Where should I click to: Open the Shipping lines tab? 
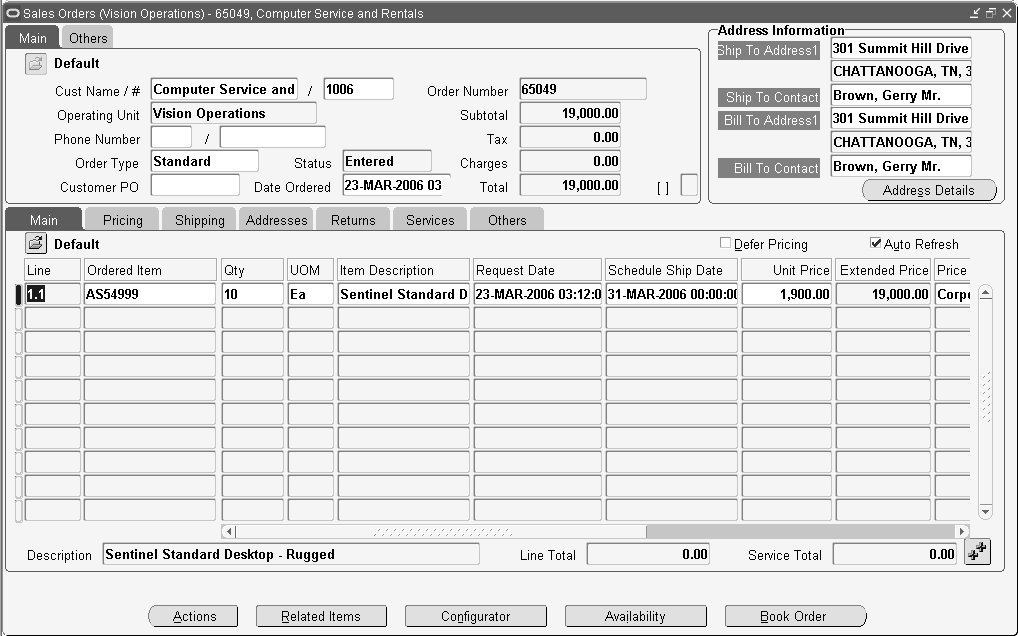[199, 219]
